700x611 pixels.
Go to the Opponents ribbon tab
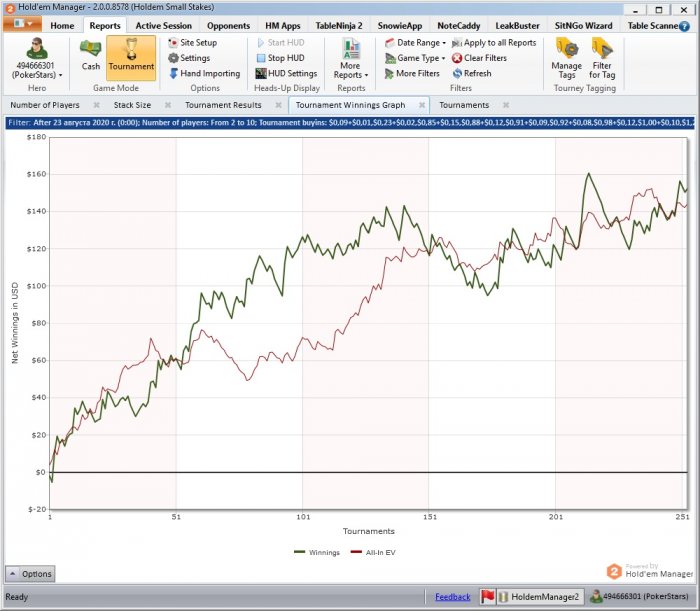[228, 26]
